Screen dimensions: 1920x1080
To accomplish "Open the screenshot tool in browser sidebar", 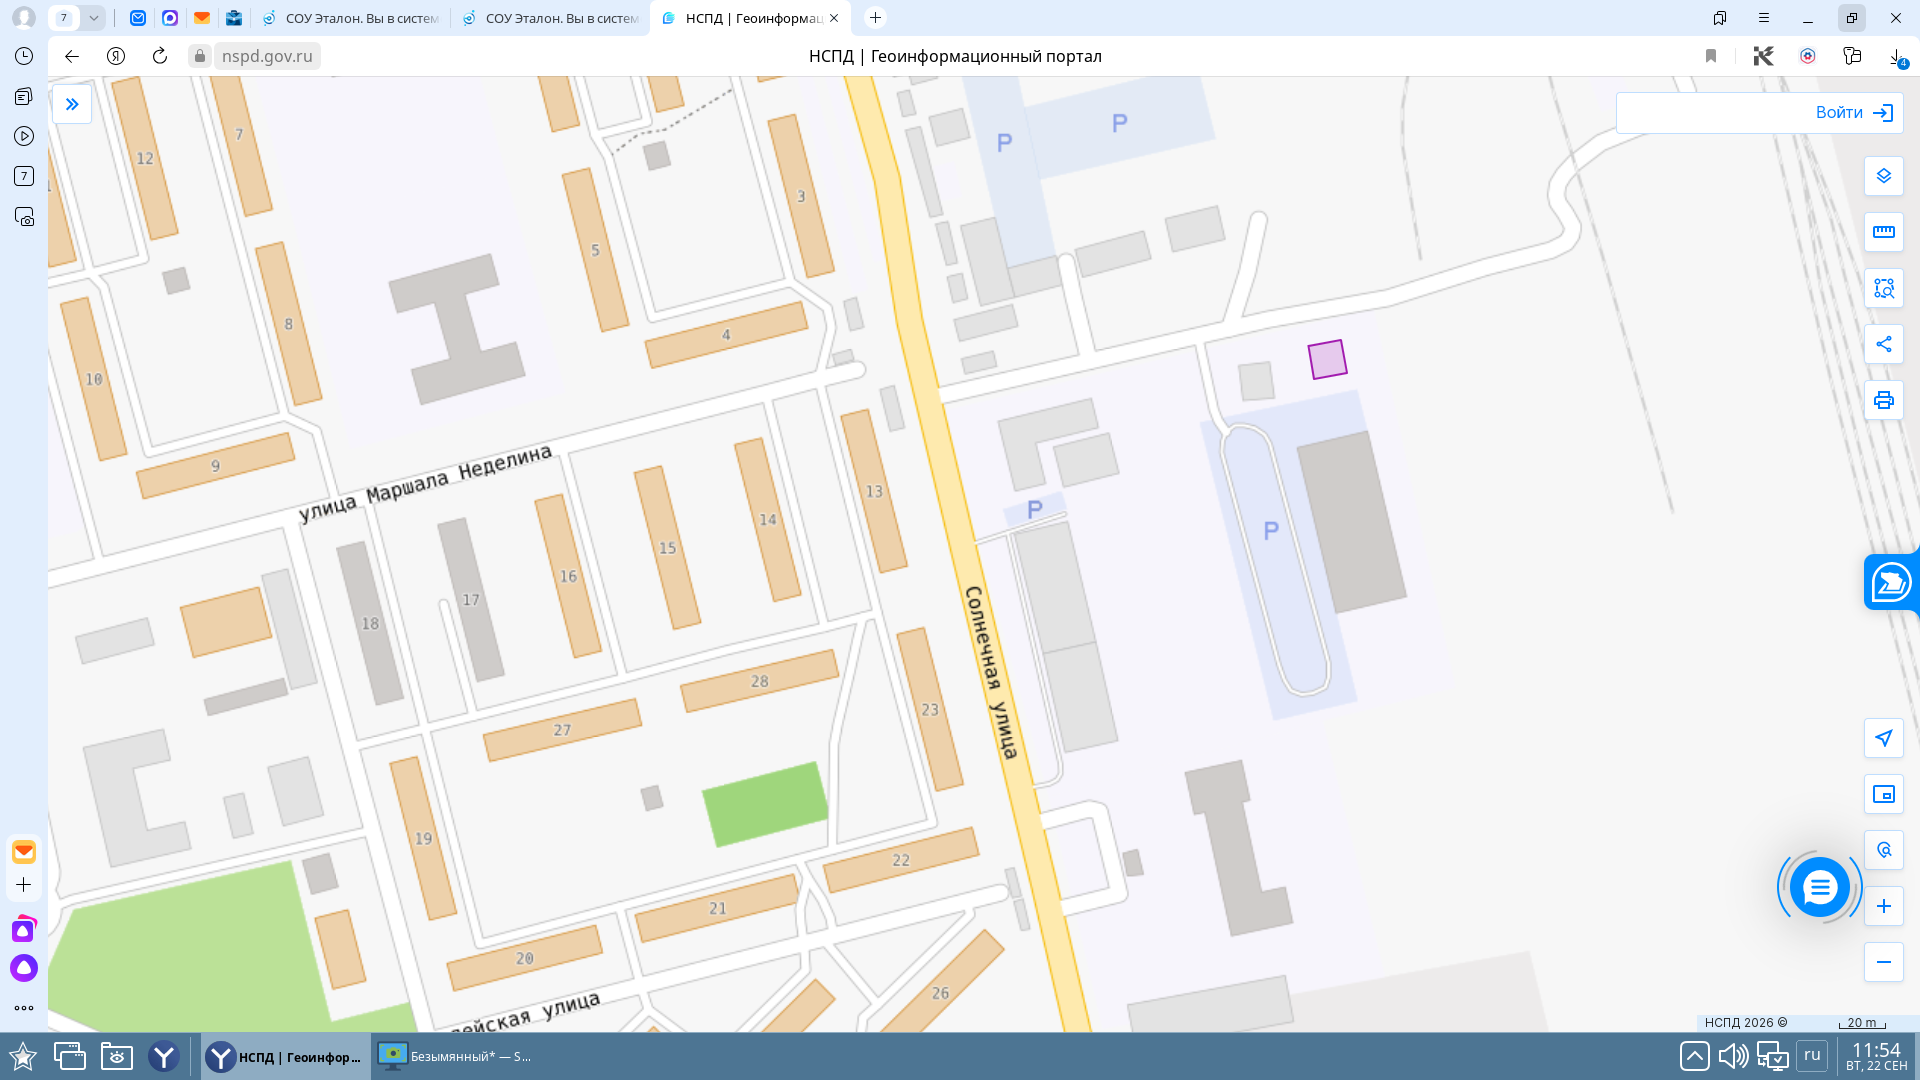I will pos(24,216).
